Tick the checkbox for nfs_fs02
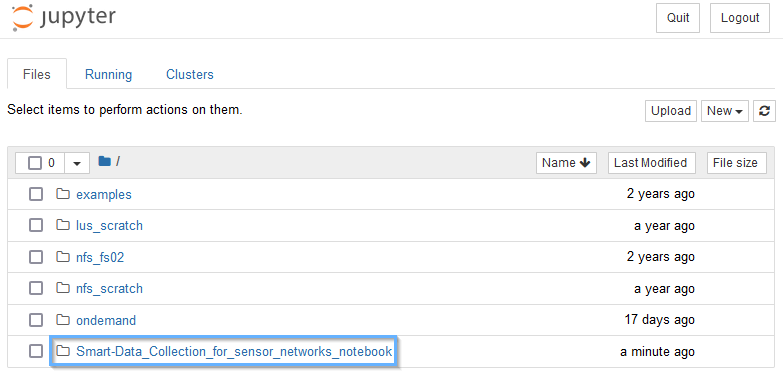Image resolution: width=783 pixels, height=375 pixels. tap(36, 257)
